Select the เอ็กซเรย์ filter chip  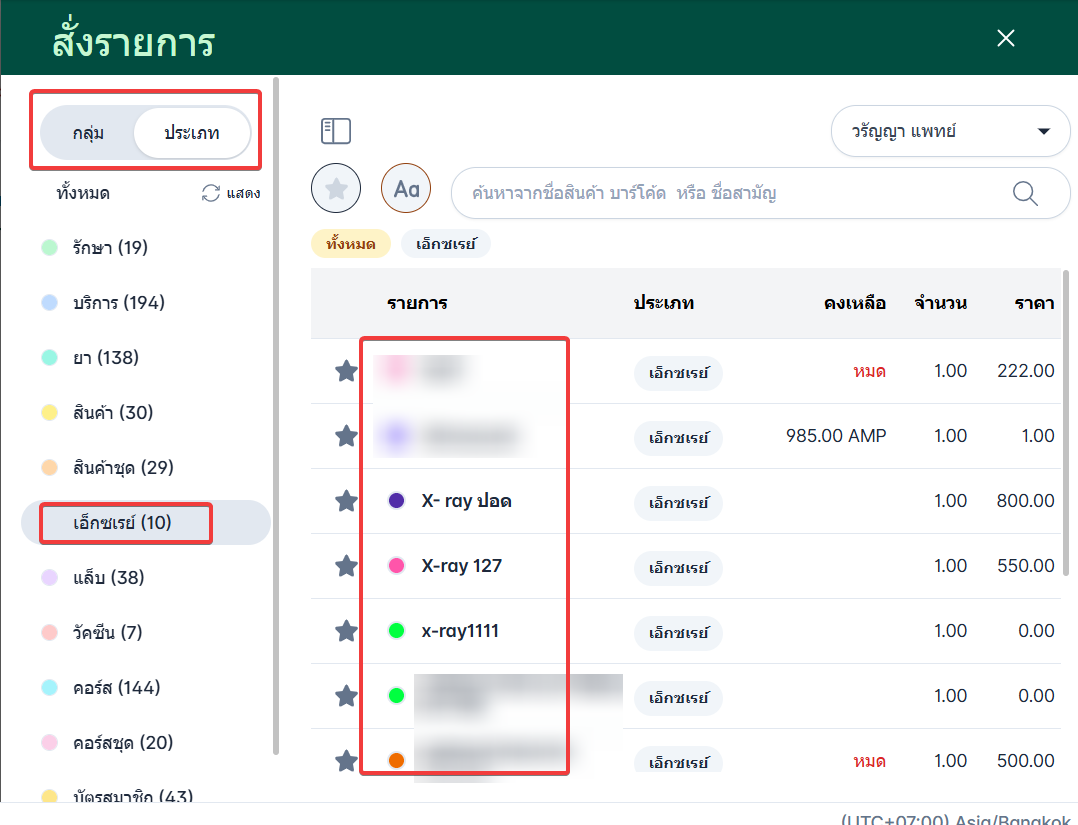(x=446, y=244)
